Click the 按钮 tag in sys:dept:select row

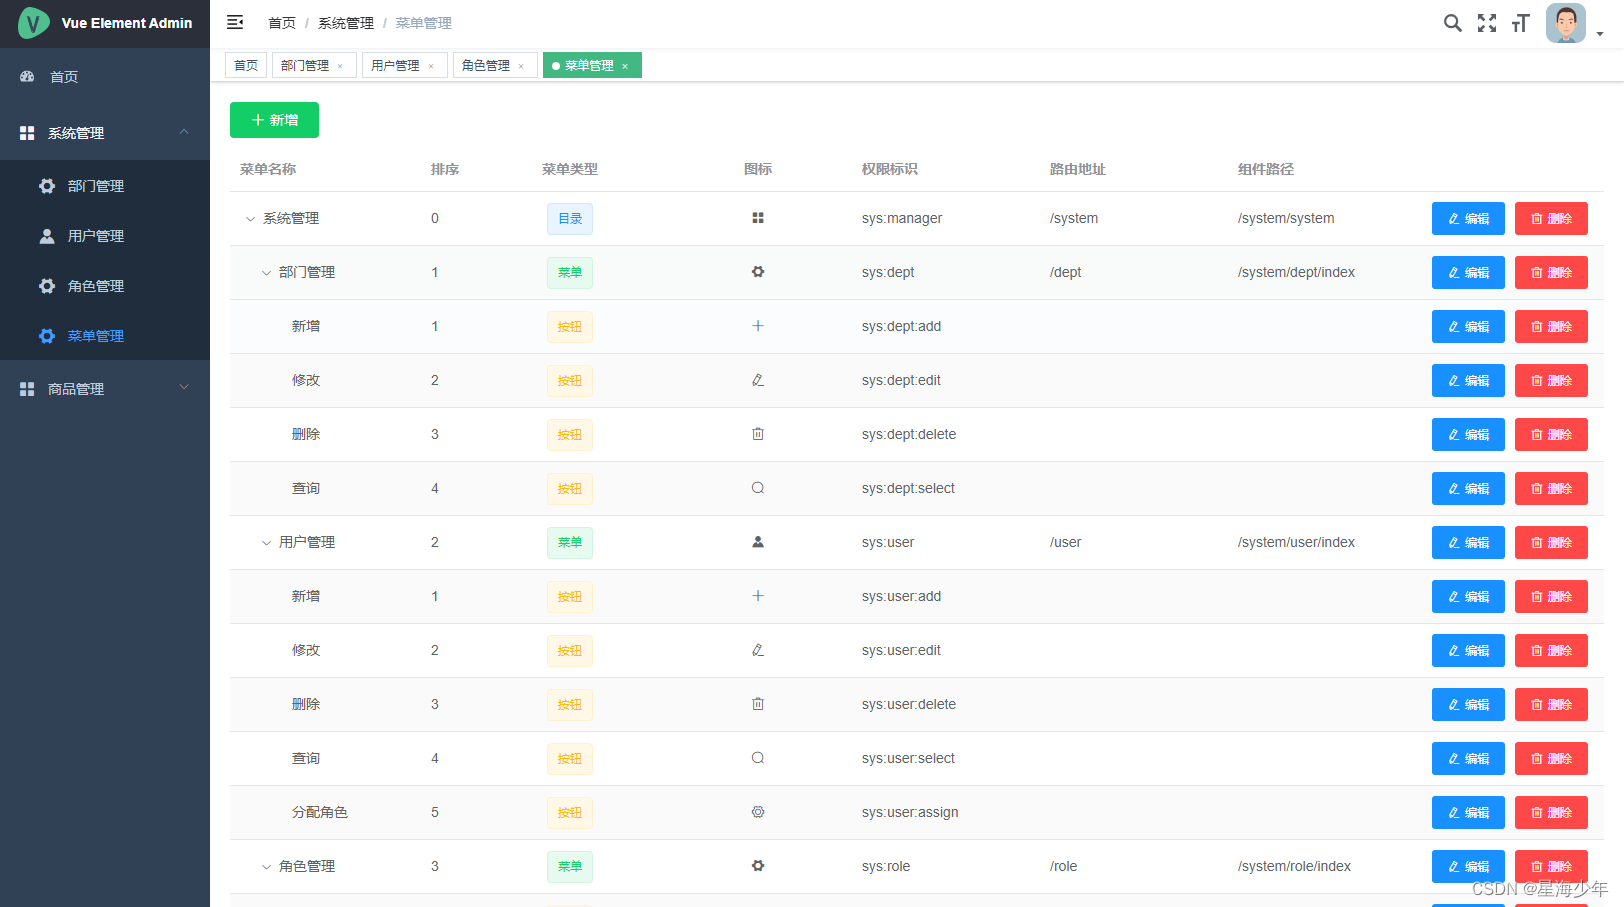570,488
